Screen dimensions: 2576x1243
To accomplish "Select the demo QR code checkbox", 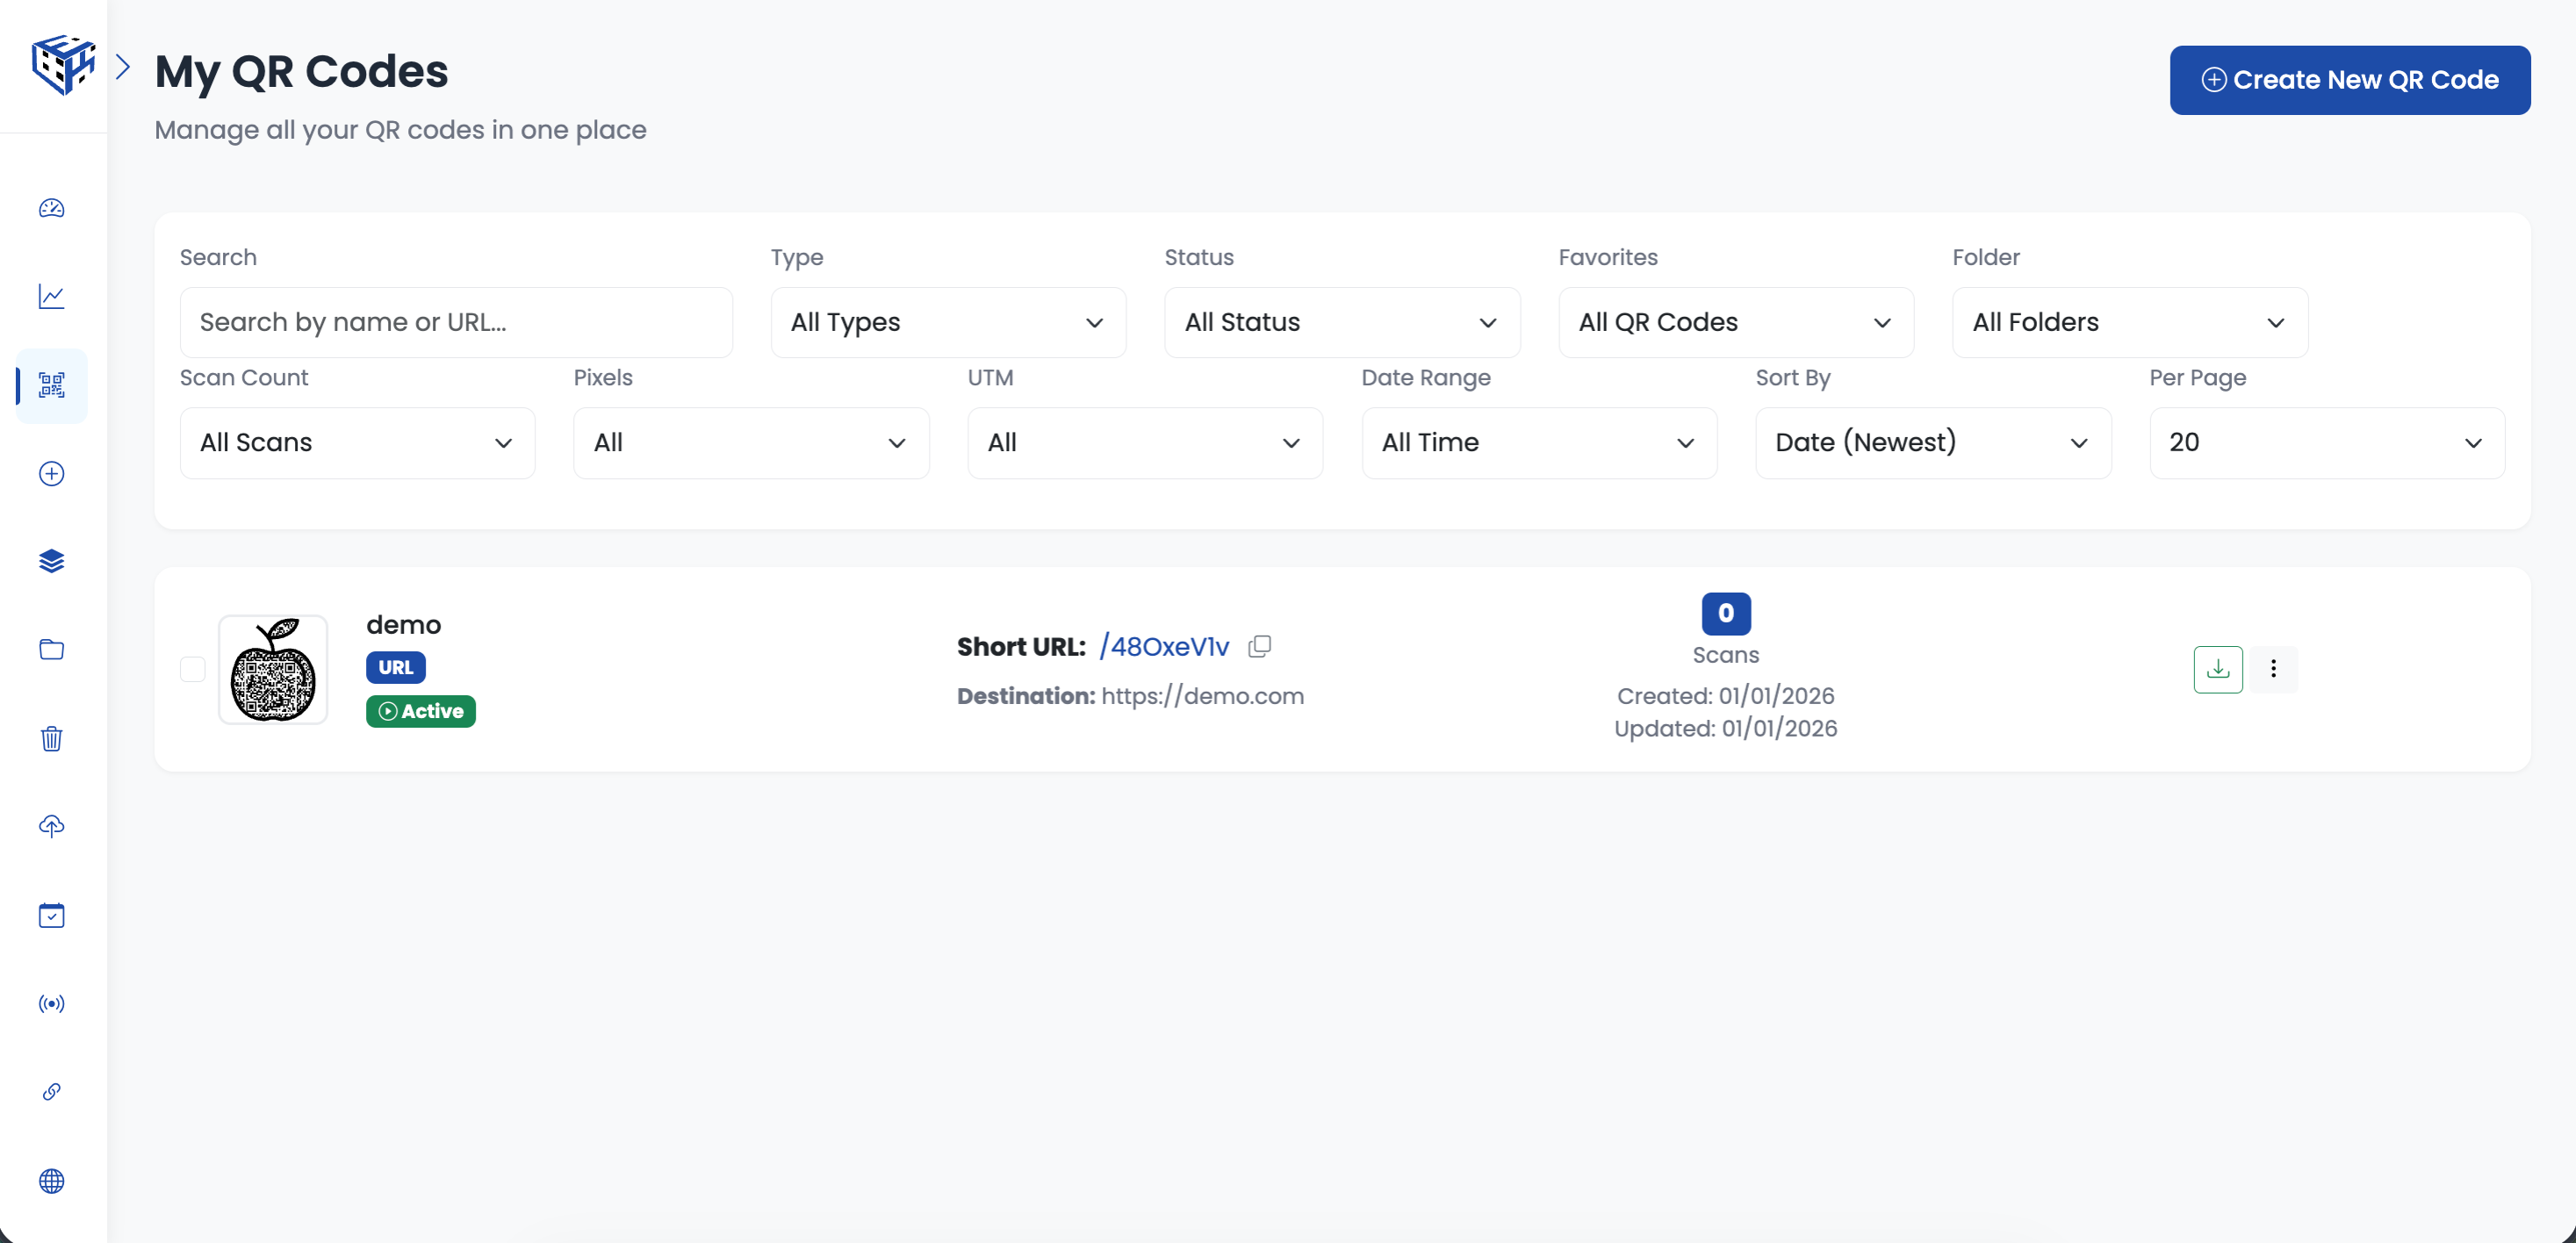I will pos(192,669).
